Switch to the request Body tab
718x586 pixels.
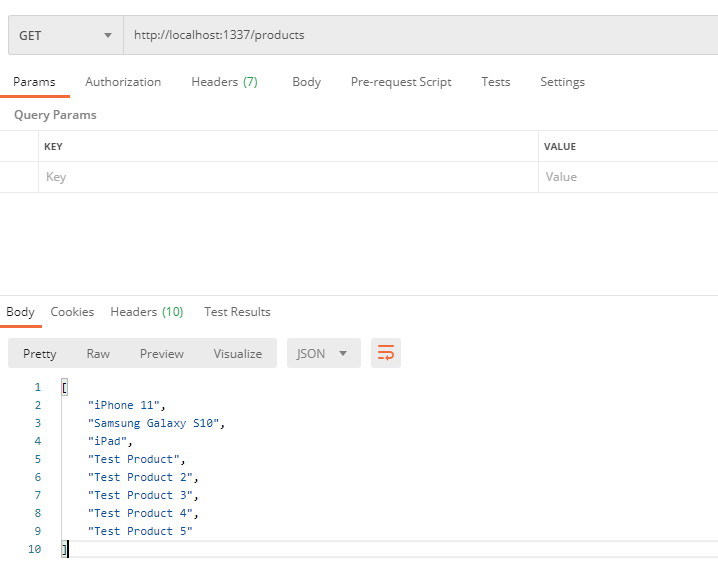tap(306, 82)
